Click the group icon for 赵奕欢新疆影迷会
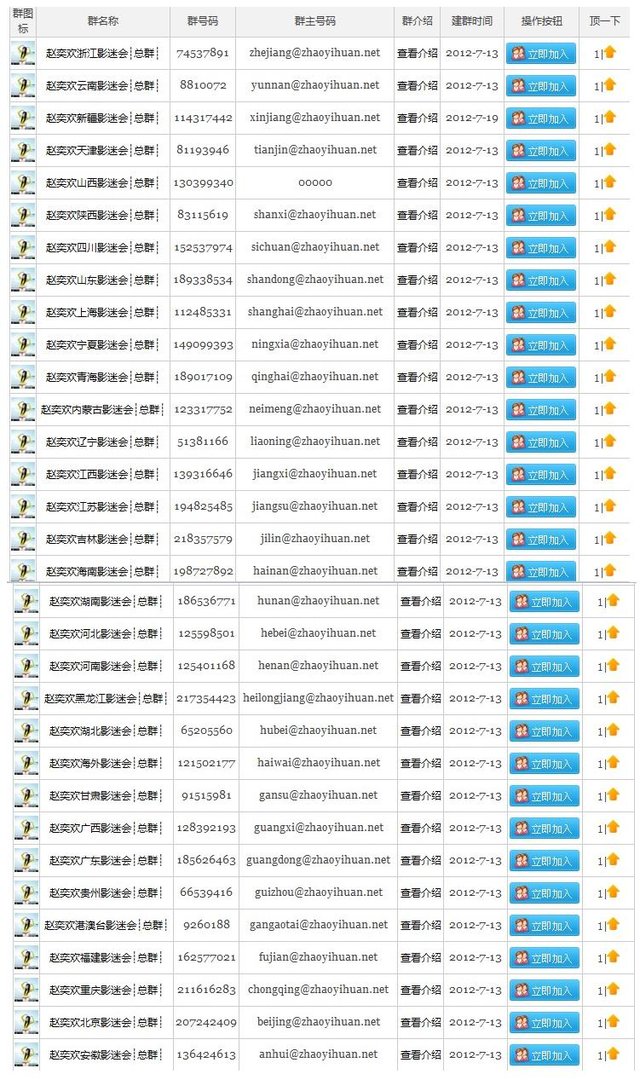 (23, 118)
